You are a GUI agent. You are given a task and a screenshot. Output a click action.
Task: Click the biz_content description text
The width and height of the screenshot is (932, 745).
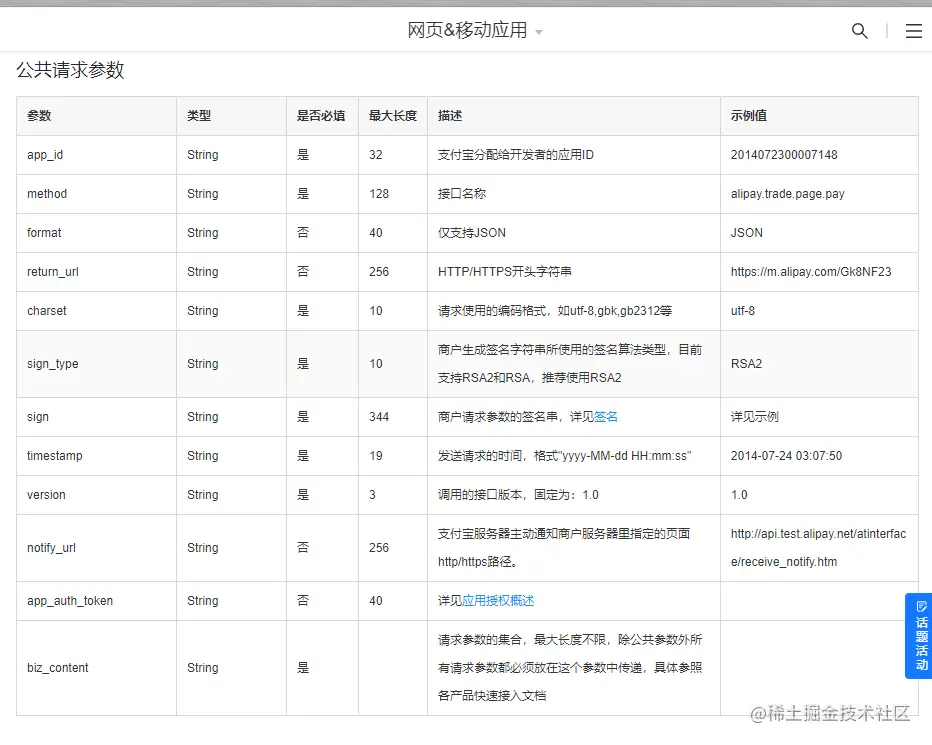pos(570,668)
